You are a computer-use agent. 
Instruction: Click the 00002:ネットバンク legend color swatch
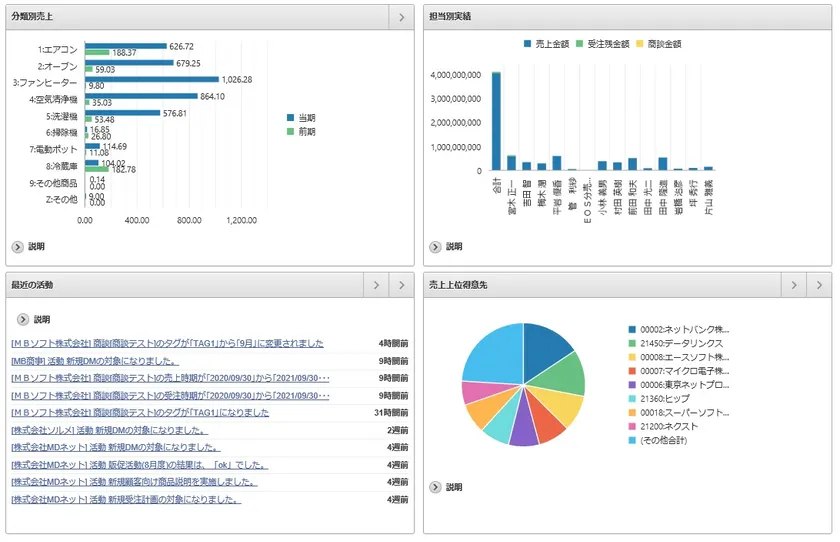(x=632, y=329)
